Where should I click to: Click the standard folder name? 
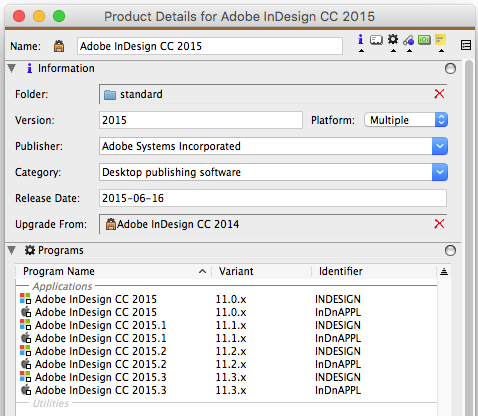pos(141,94)
